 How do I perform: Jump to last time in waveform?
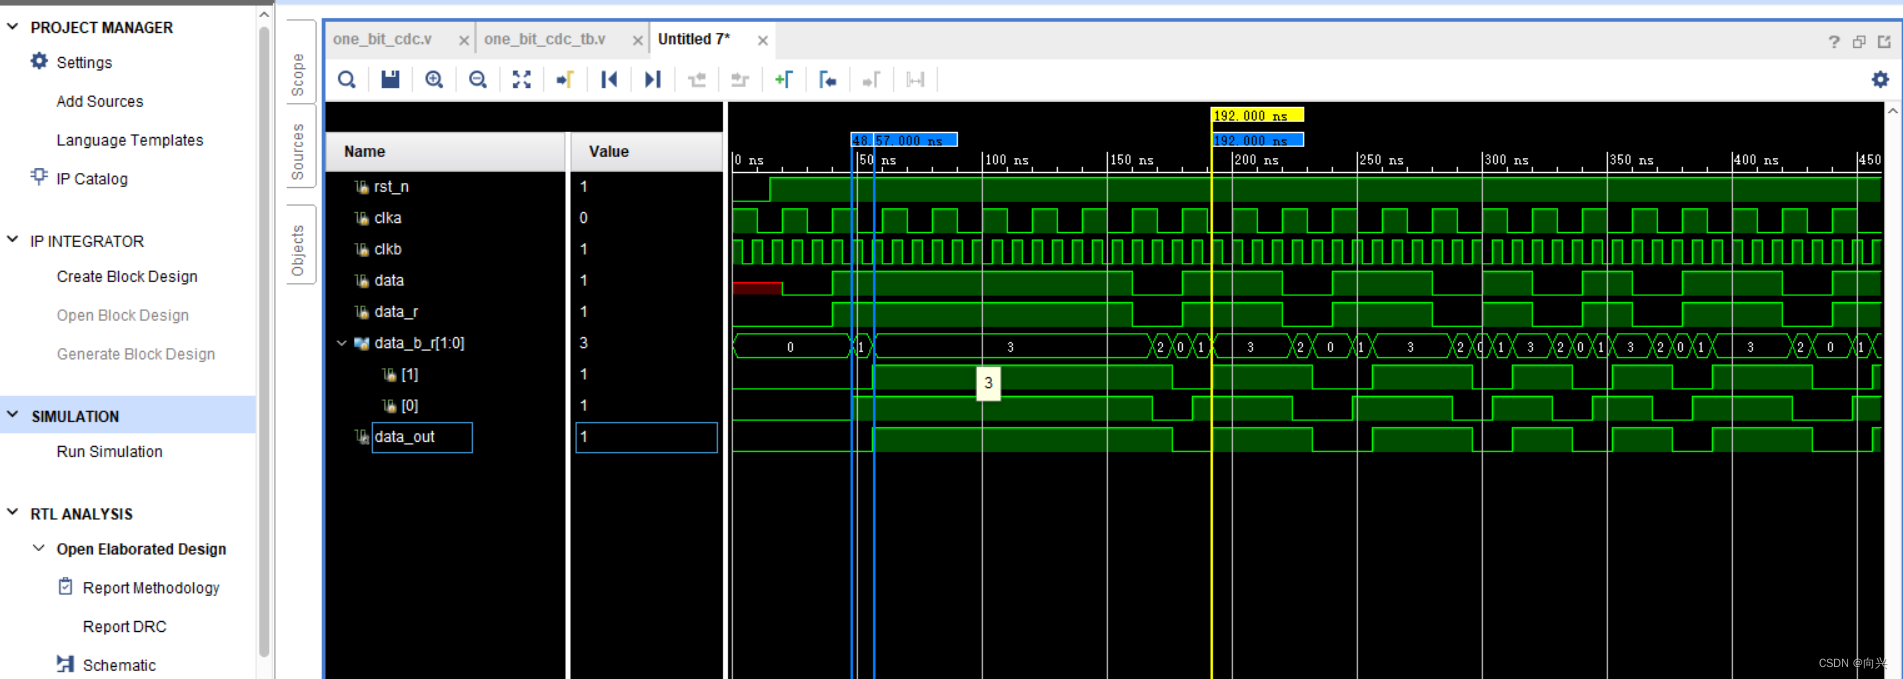[653, 79]
